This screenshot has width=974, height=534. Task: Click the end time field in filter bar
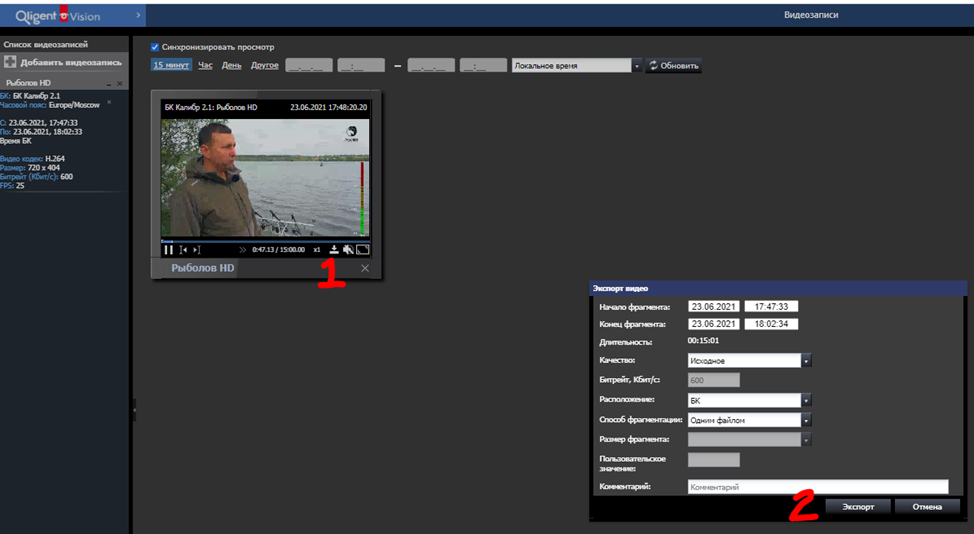(483, 66)
